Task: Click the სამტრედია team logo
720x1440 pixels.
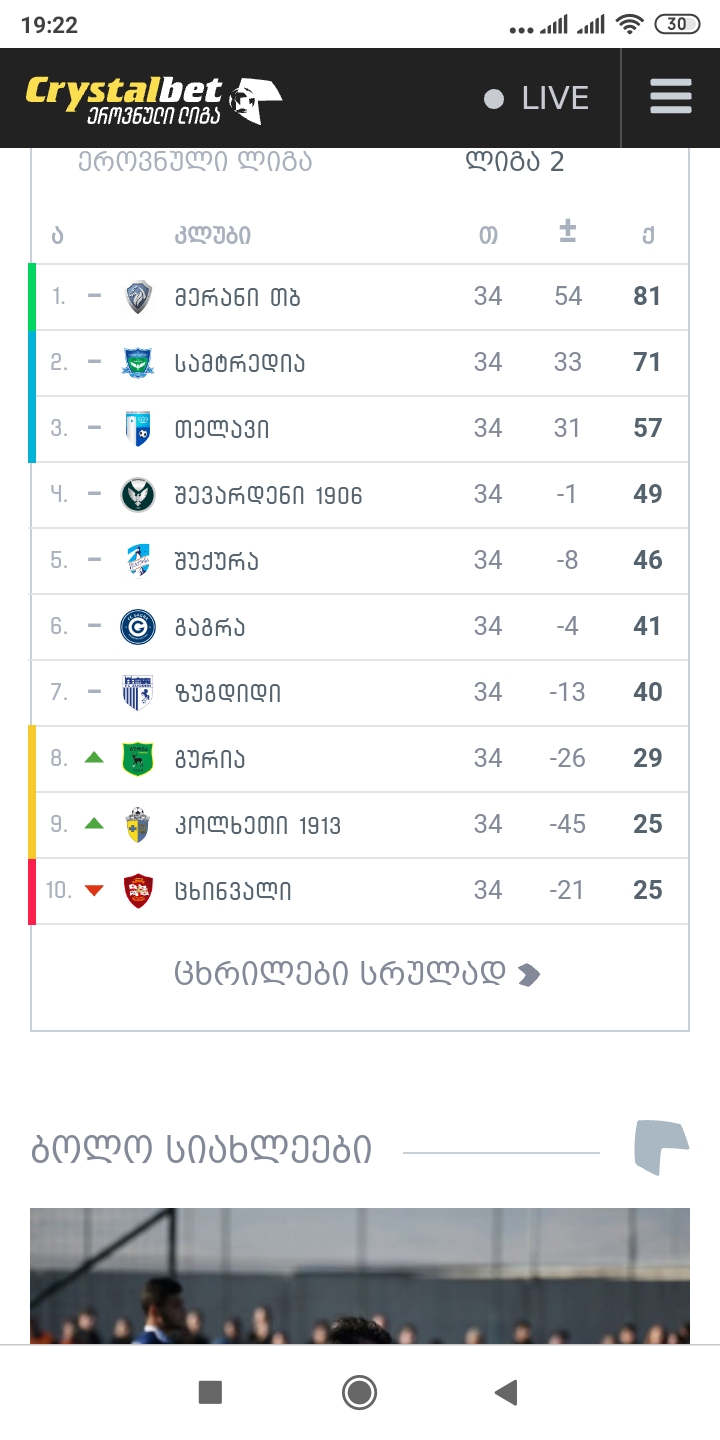Action: [x=139, y=362]
